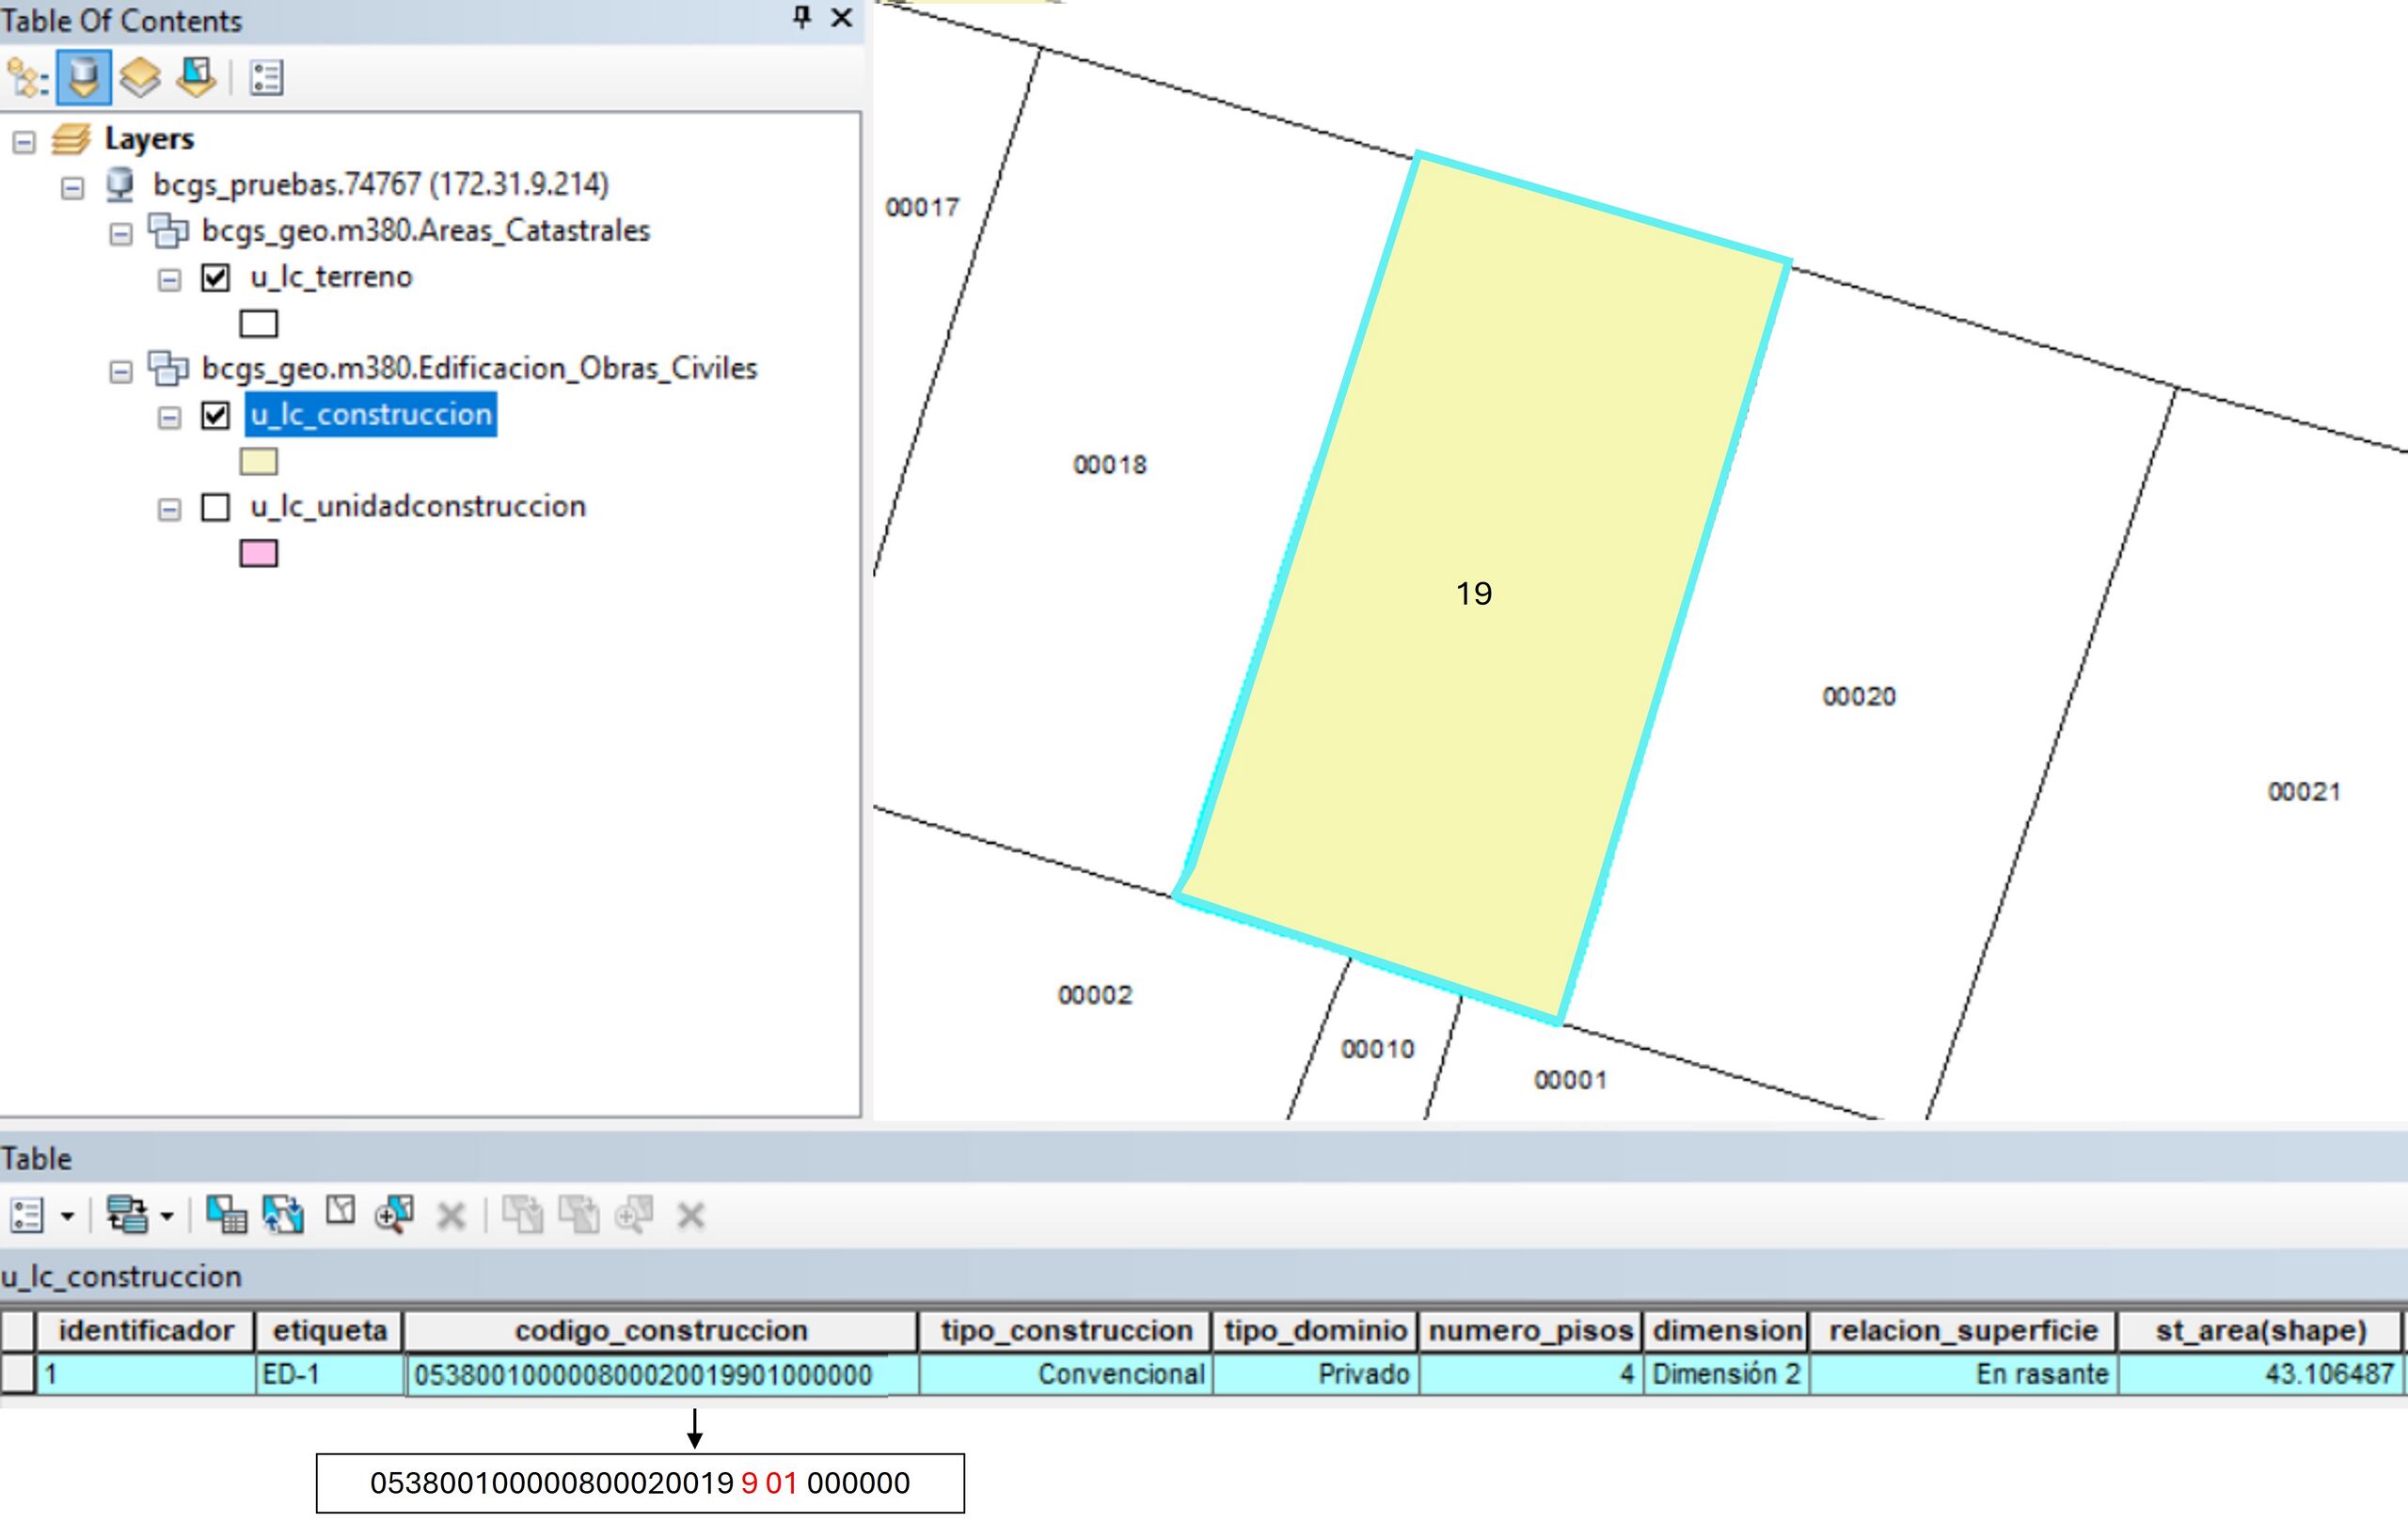
Task: Select the u_lc_construccion layer name
Action: tap(371, 414)
